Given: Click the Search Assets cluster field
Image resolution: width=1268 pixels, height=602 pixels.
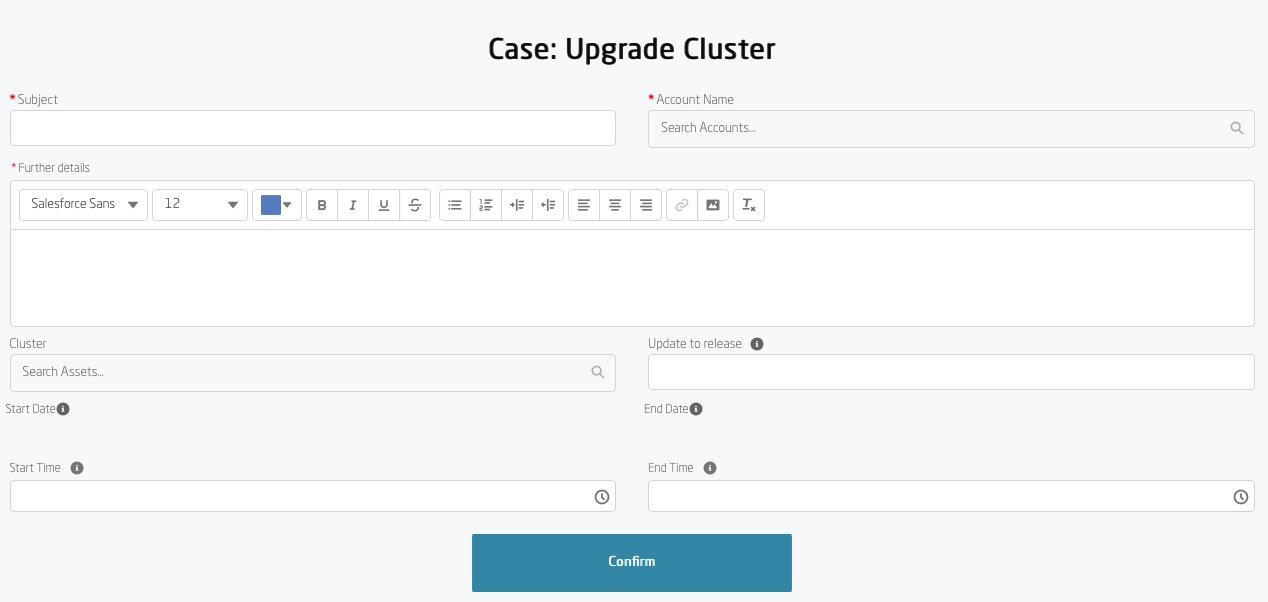Looking at the screenshot, I should tap(302, 372).
